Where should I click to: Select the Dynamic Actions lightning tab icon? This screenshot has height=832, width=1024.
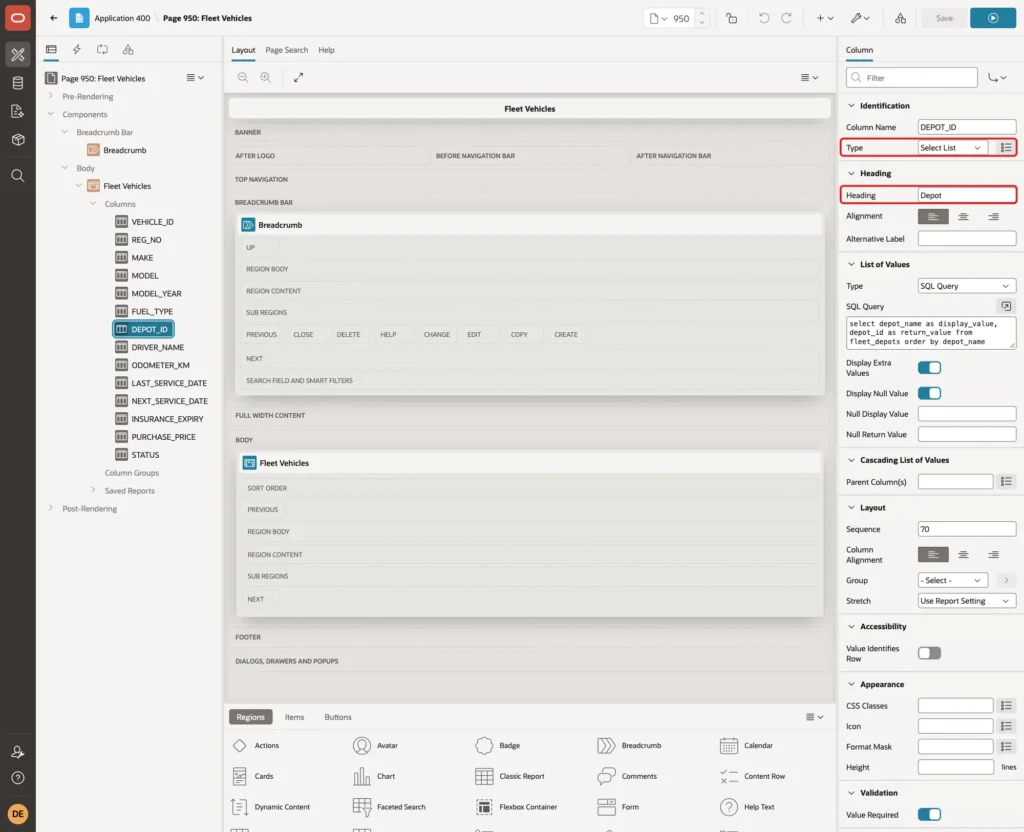[76, 50]
